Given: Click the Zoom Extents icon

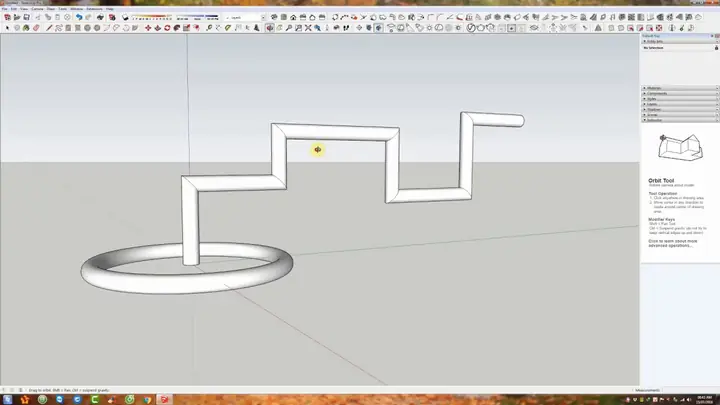Looking at the screenshot, I should coord(308,28).
